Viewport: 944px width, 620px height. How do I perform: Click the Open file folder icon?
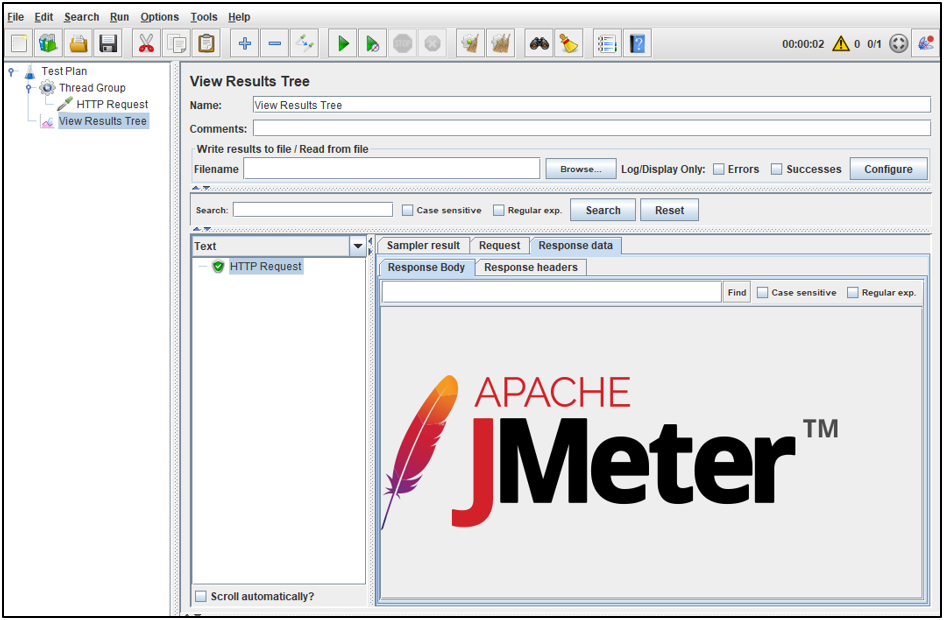(78, 44)
